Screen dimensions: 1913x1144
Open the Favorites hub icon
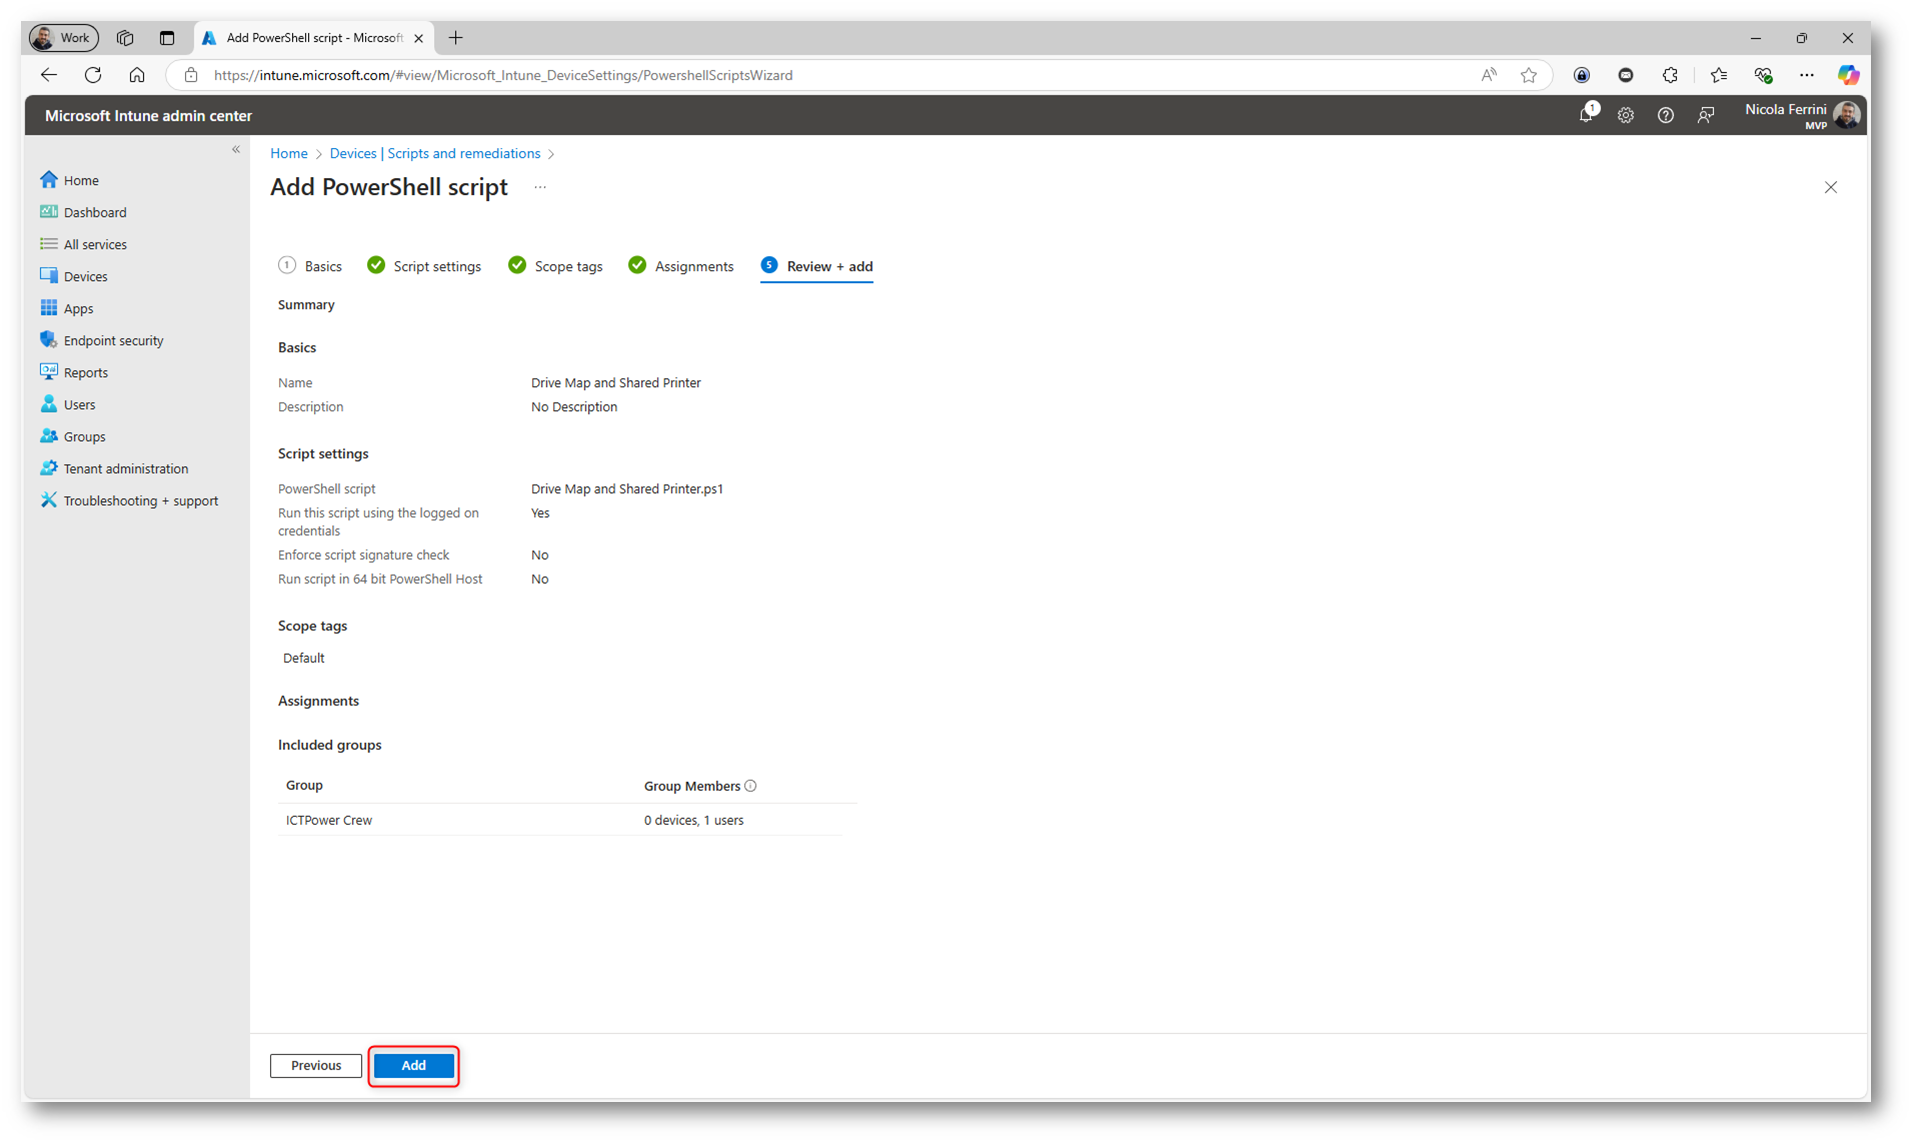pos(1718,75)
